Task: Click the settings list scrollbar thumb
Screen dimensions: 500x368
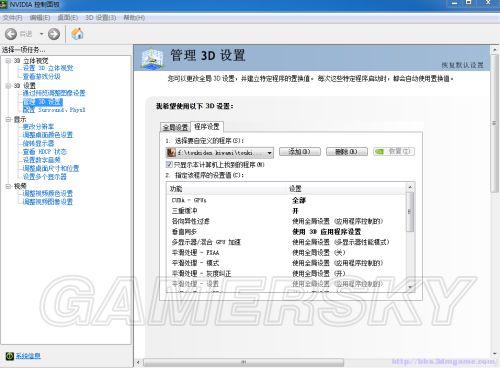Action: pyautogui.click(x=410, y=212)
